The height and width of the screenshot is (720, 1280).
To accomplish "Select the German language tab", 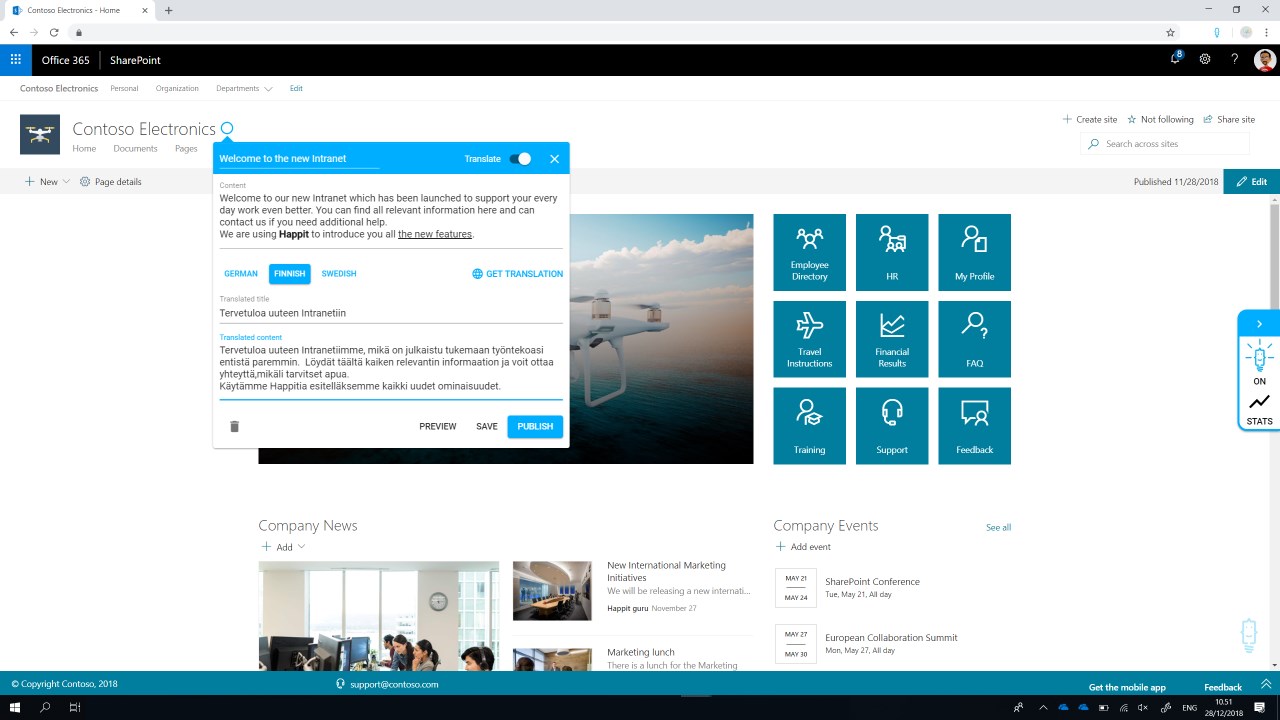I will click(241, 274).
